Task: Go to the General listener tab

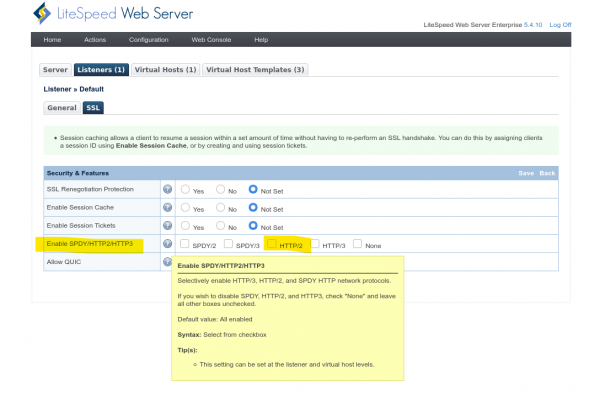Action: click(61, 107)
